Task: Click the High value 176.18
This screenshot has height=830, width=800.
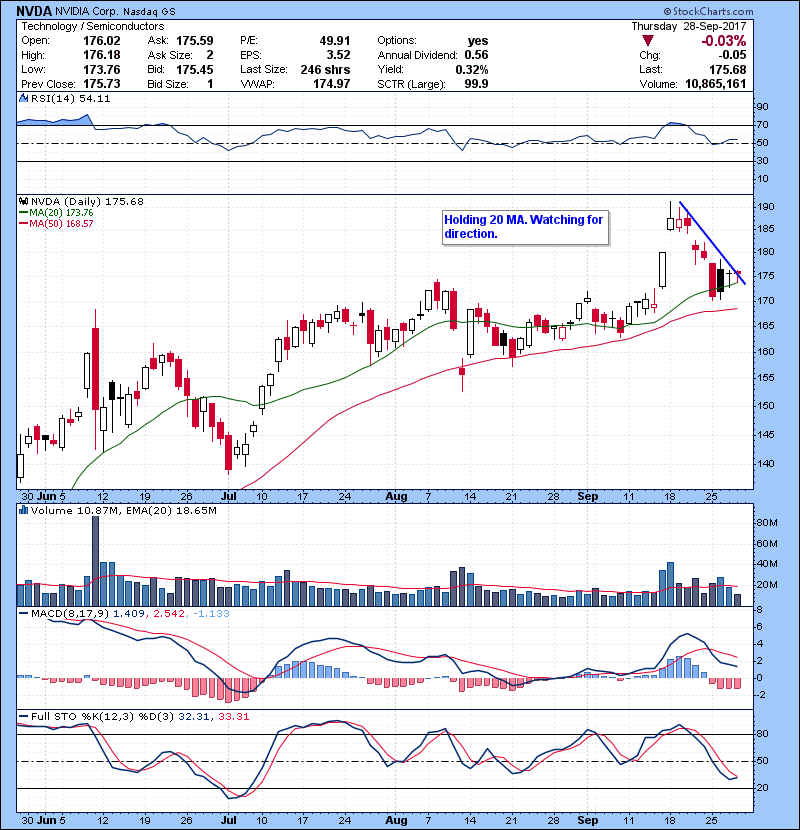Action: (x=102, y=55)
